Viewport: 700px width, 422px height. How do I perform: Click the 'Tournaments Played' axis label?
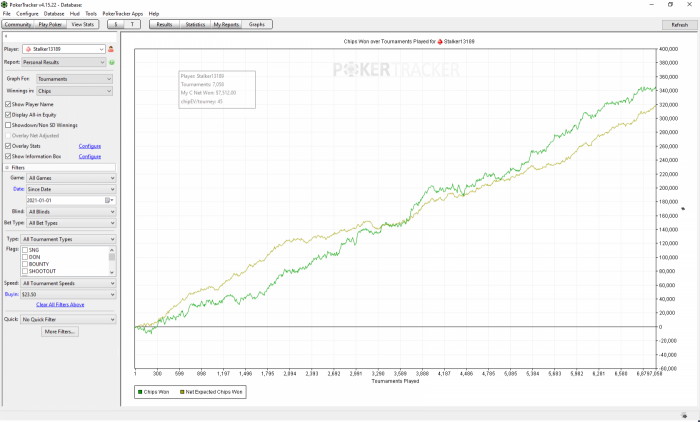pos(395,381)
